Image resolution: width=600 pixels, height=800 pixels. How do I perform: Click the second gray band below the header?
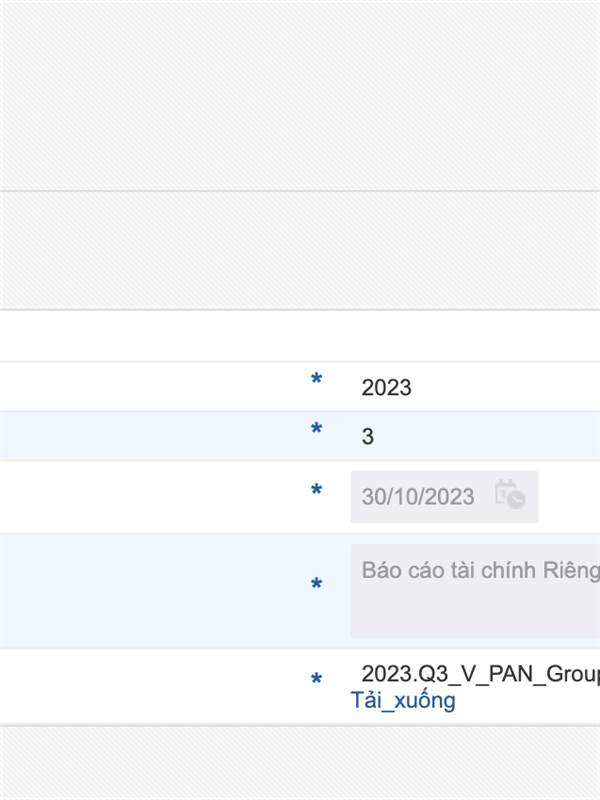[300, 251]
